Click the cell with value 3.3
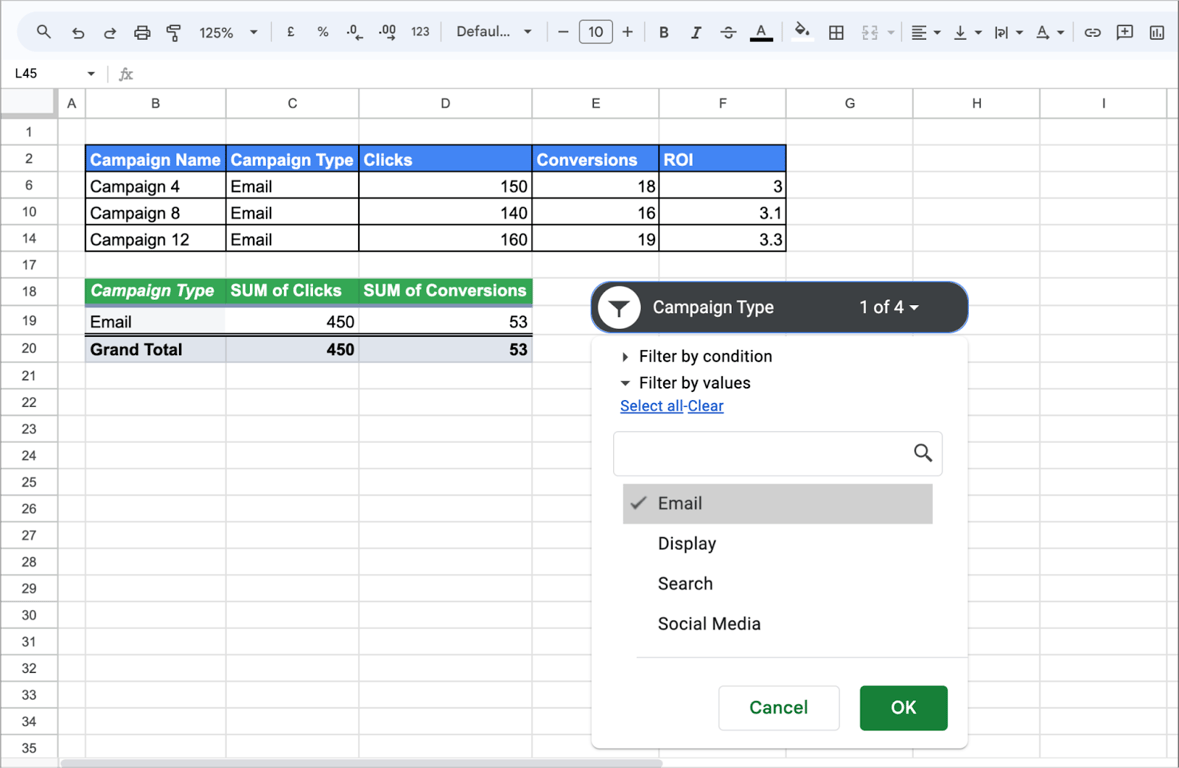This screenshot has height=768, width=1179. tap(723, 240)
